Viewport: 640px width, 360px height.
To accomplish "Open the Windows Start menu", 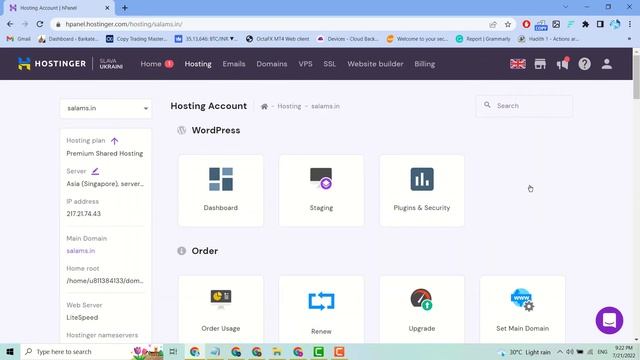I will click(10, 352).
